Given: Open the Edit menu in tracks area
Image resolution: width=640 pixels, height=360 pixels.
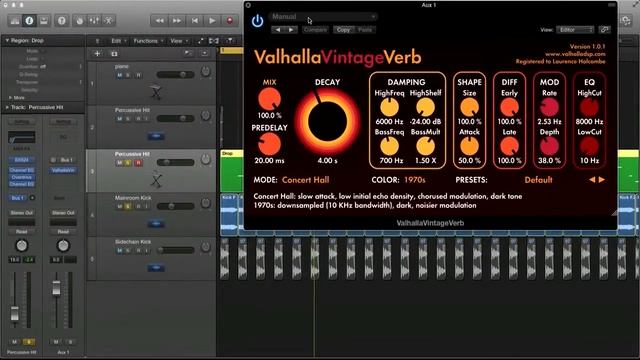Looking at the screenshot, I should point(118,41).
